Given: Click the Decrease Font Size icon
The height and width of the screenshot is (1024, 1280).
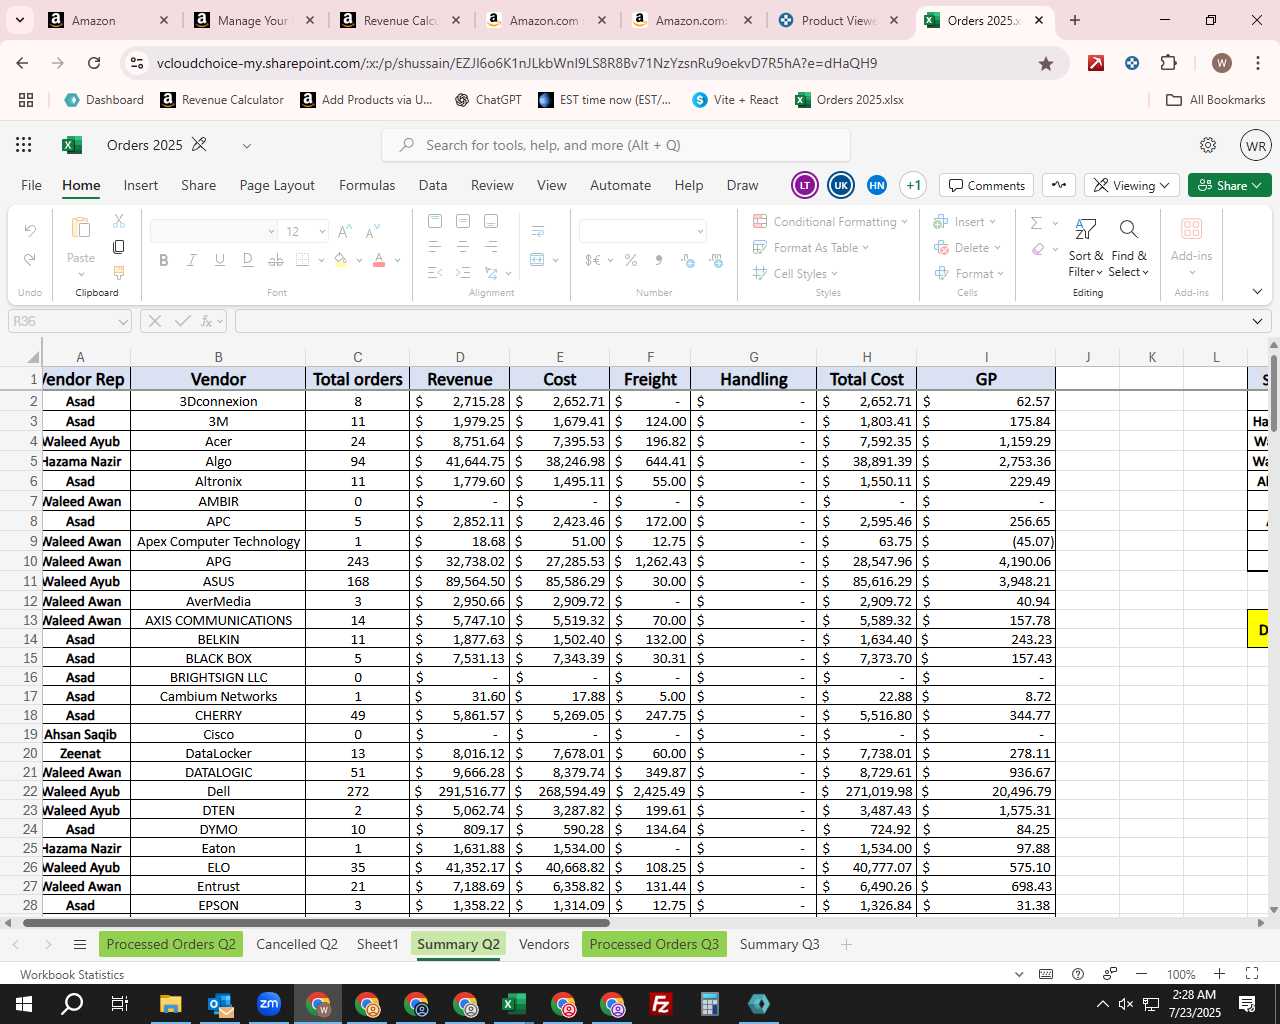Looking at the screenshot, I should tap(372, 232).
